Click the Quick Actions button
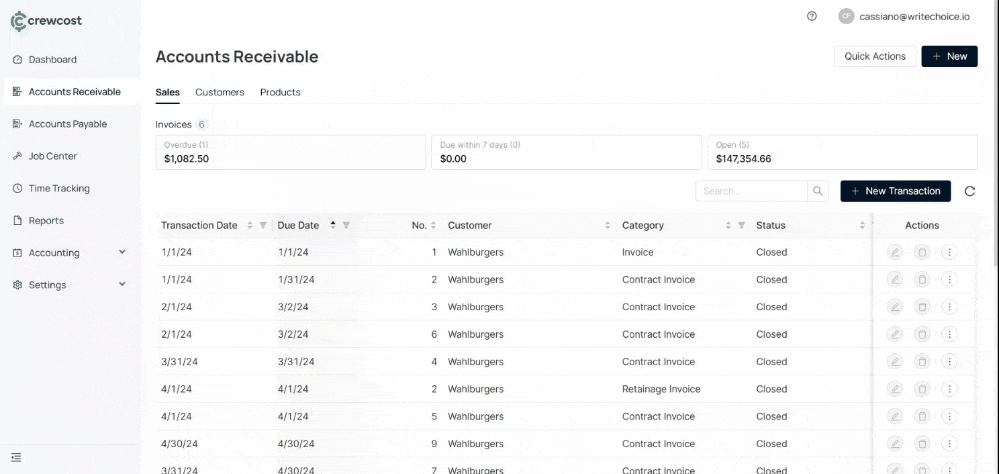 (x=874, y=56)
